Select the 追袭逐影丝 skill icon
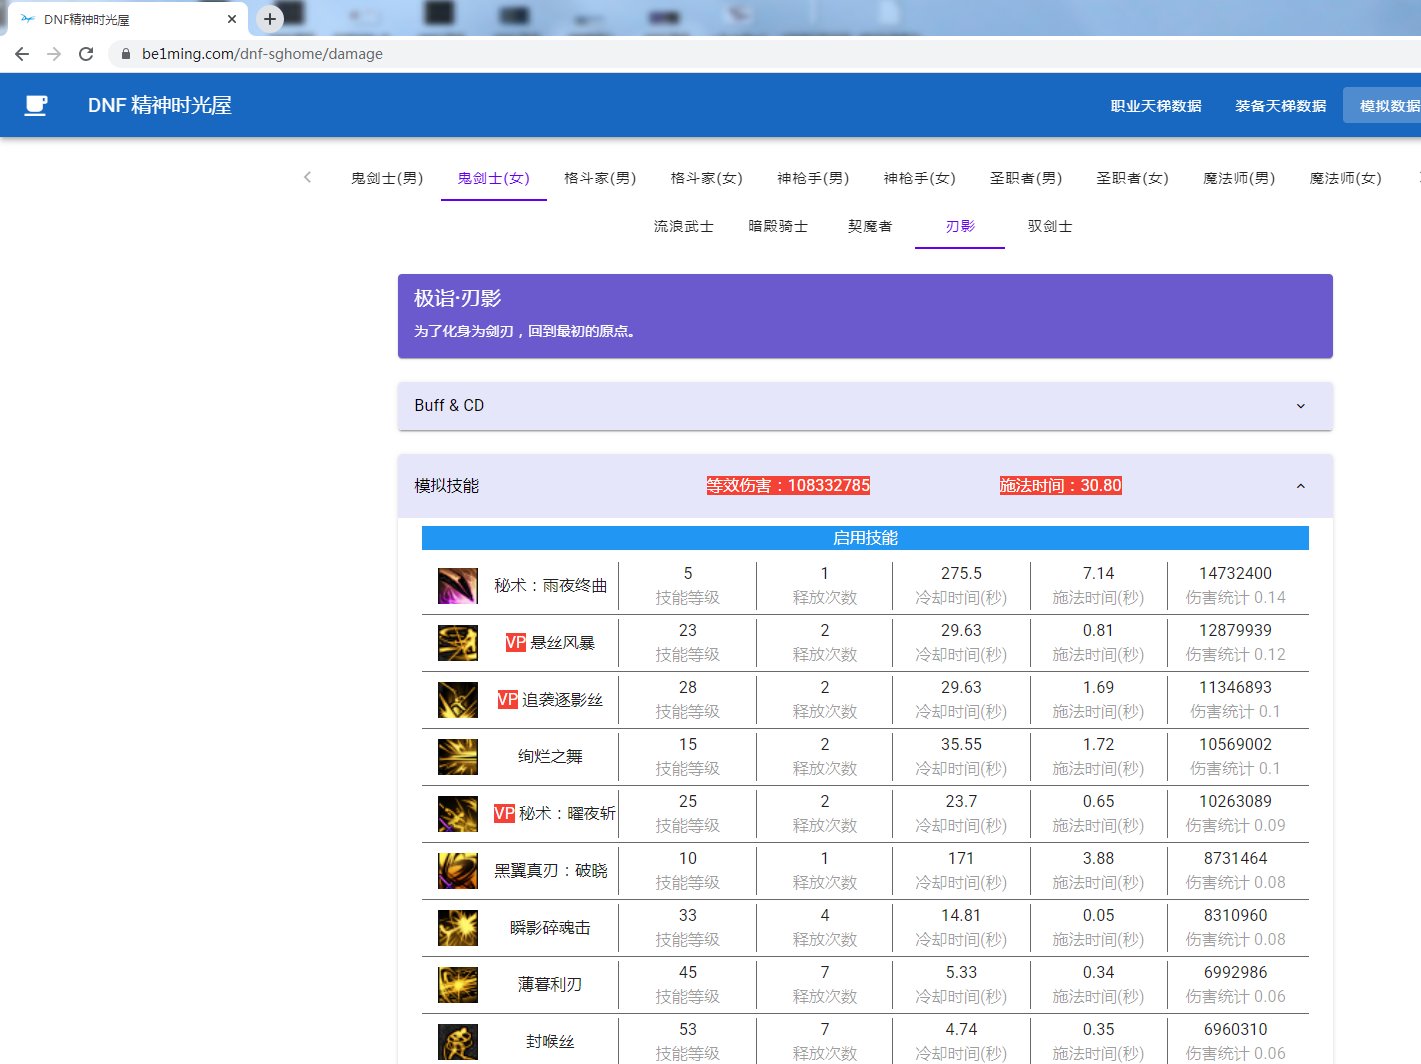The image size is (1421, 1064). pos(457,699)
